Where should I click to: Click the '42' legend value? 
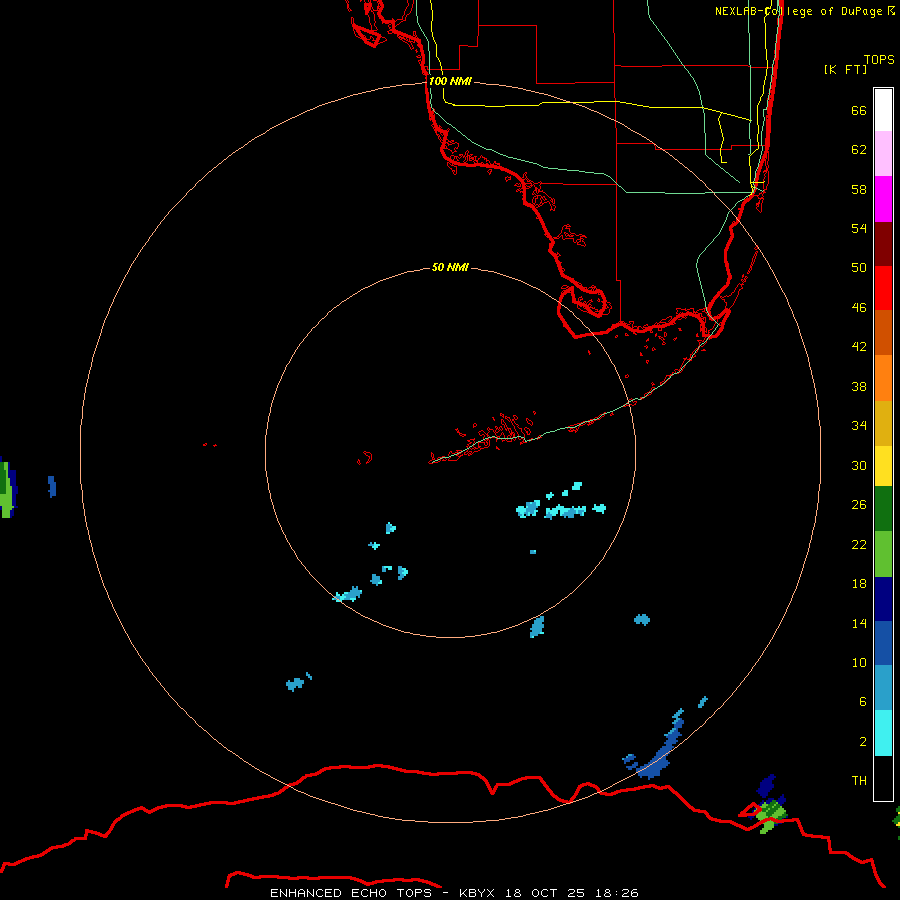pyautogui.click(x=859, y=346)
